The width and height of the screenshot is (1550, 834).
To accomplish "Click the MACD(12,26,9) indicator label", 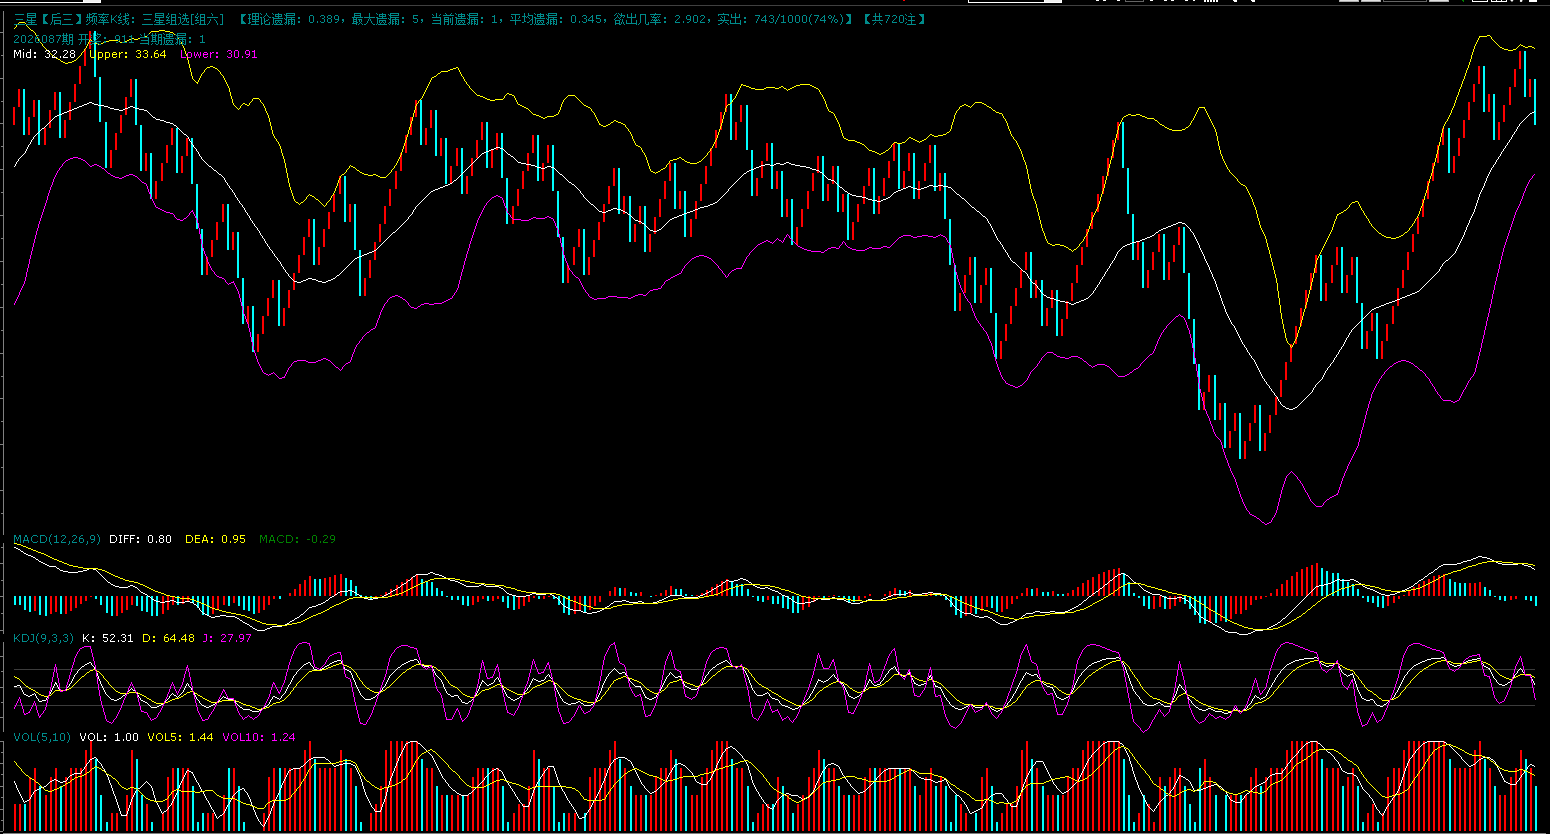I will [56, 539].
